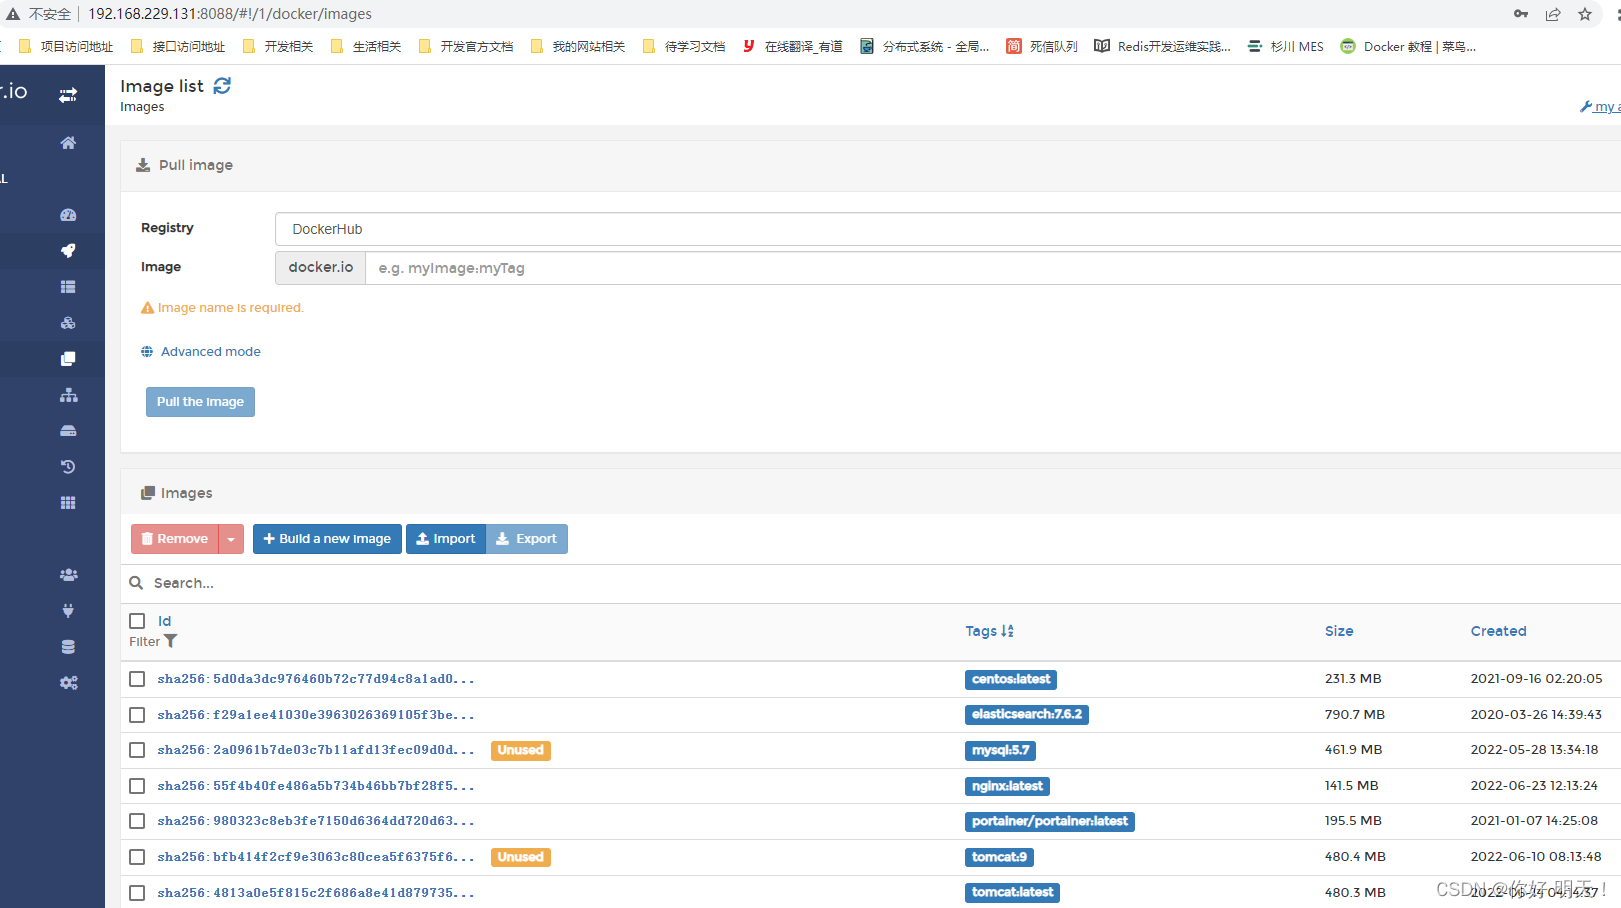This screenshot has height=908, width=1621.
Task: Open the 生活相关 bookmark folder
Action: pyautogui.click(x=366, y=46)
